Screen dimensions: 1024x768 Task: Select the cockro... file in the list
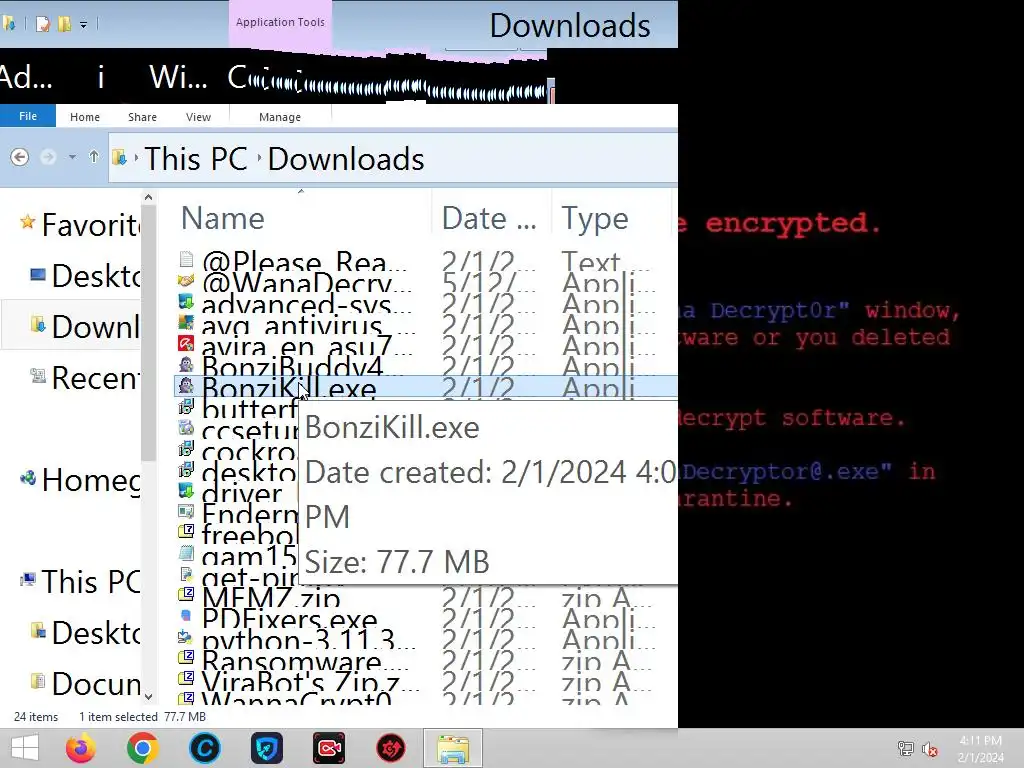pos(249,452)
